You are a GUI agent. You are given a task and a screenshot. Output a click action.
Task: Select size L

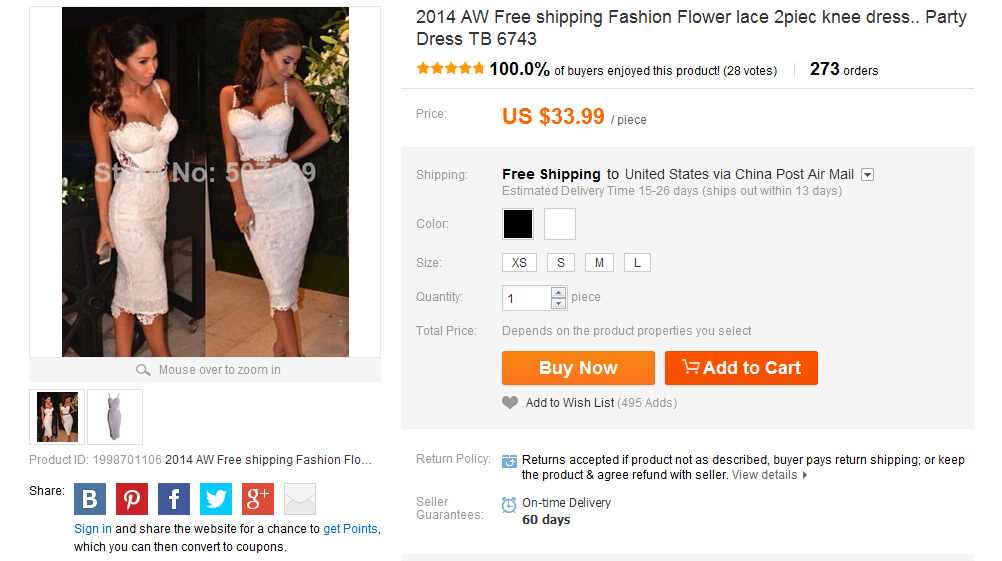(638, 263)
